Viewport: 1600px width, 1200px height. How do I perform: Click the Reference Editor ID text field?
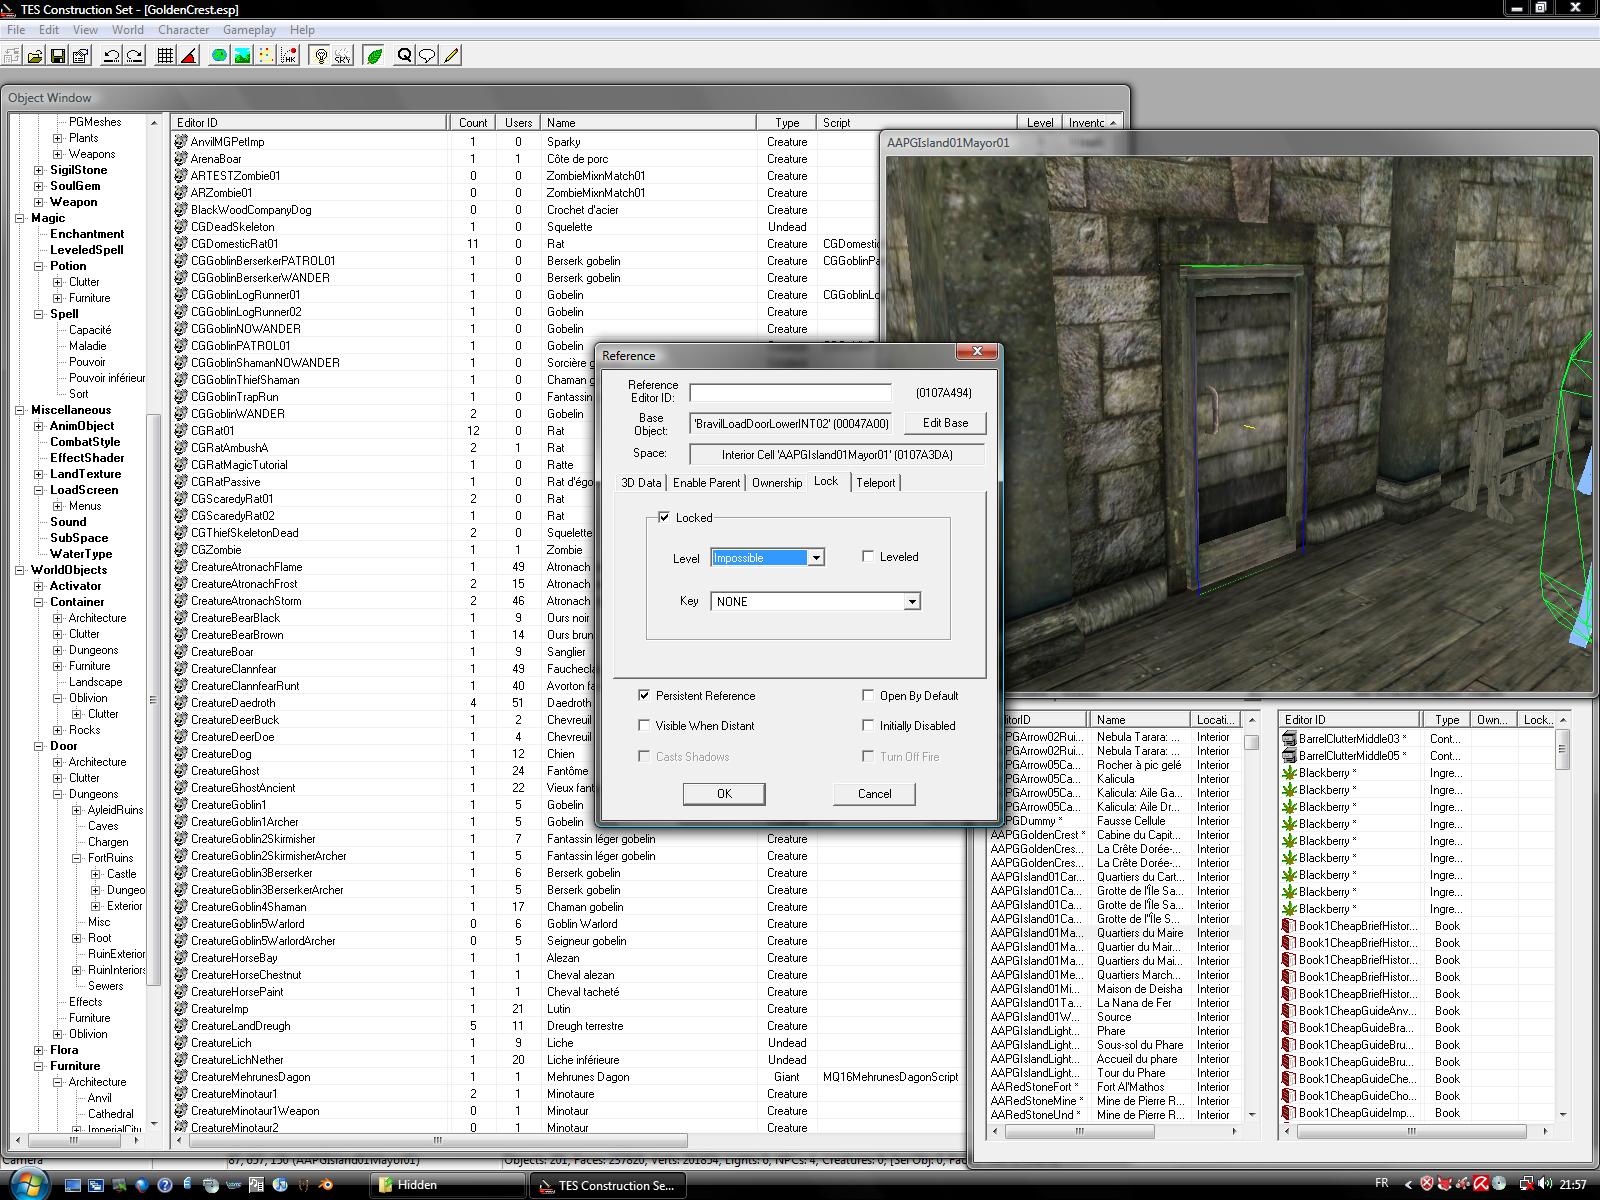pyautogui.click(x=790, y=393)
